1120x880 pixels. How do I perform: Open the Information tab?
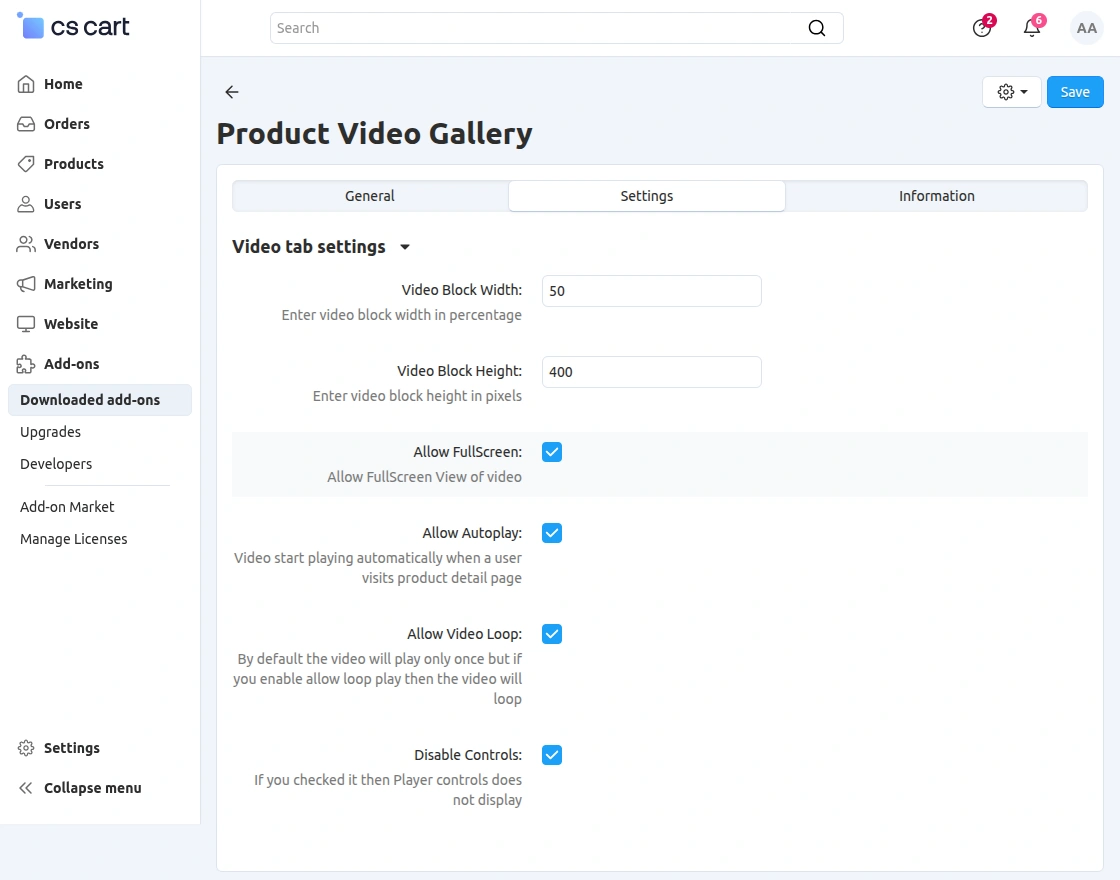936,196
